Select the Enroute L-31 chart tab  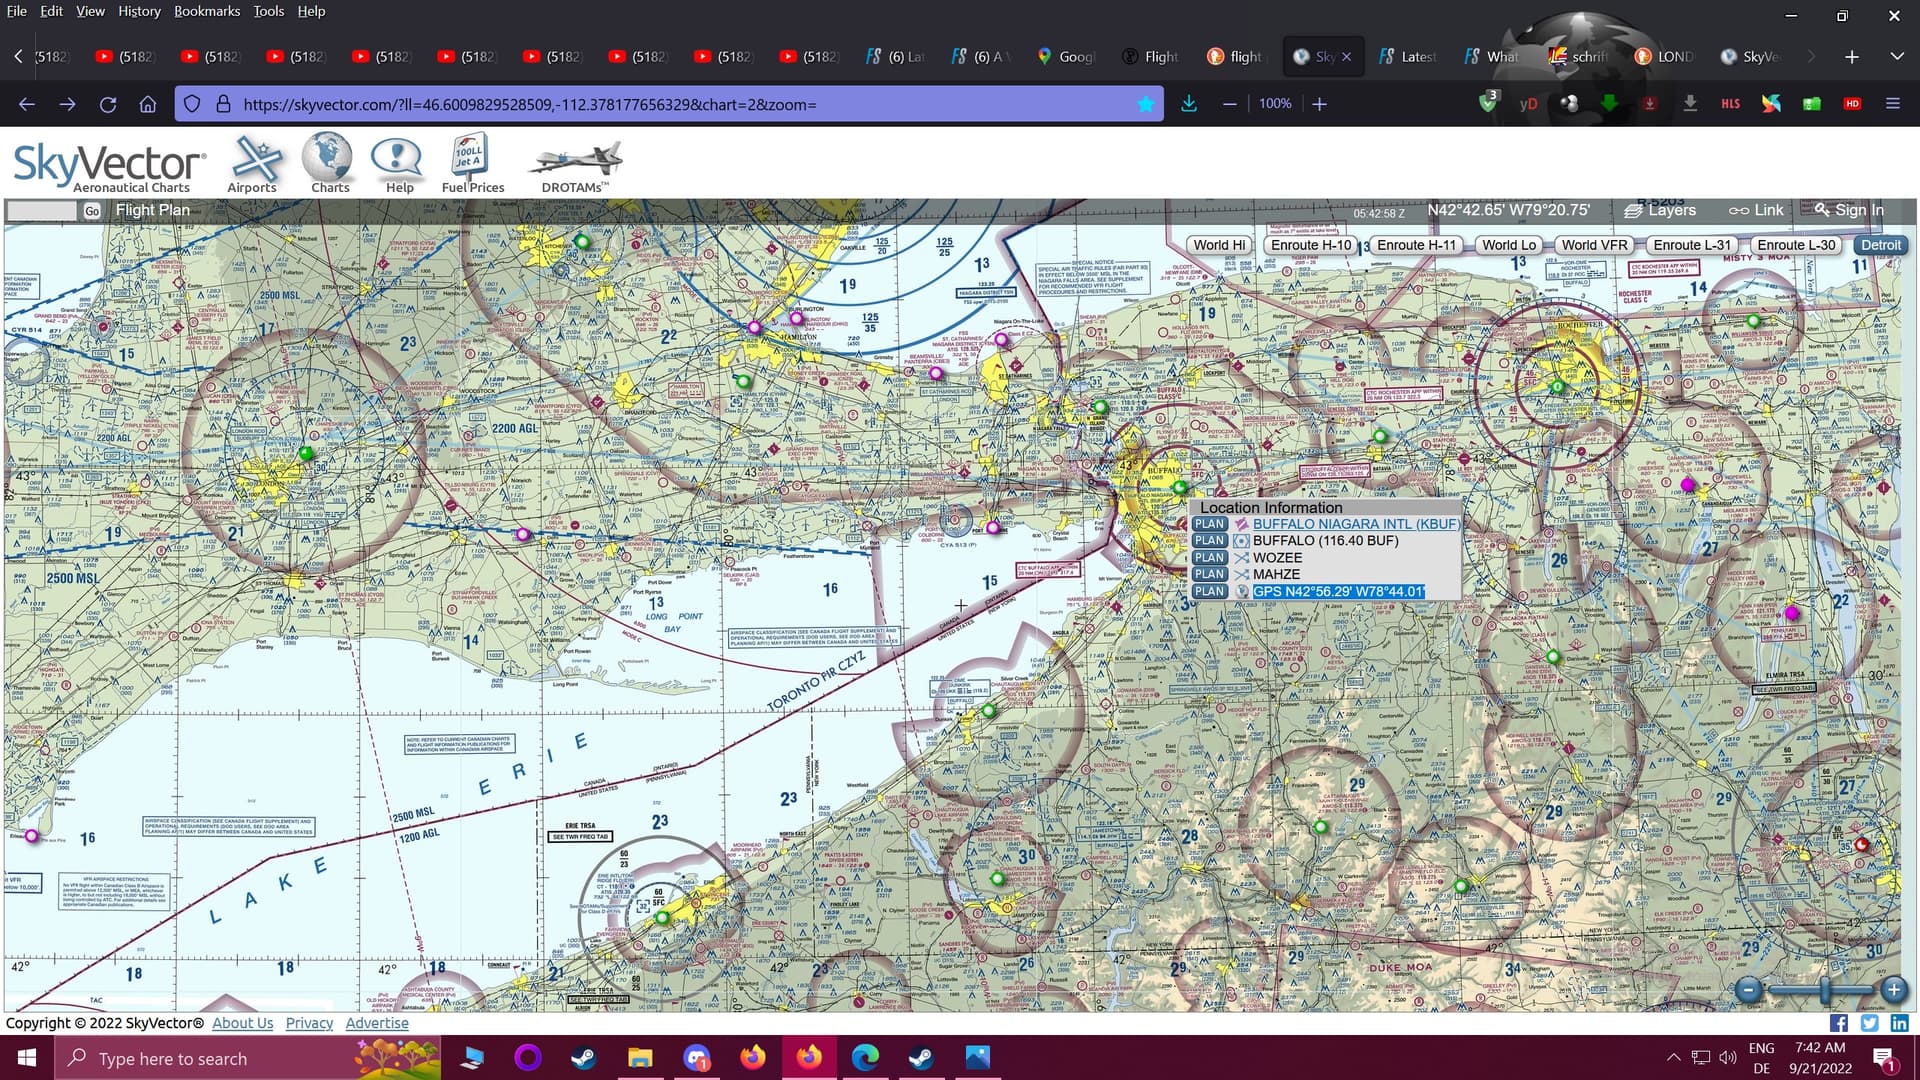coord(1691,245)
